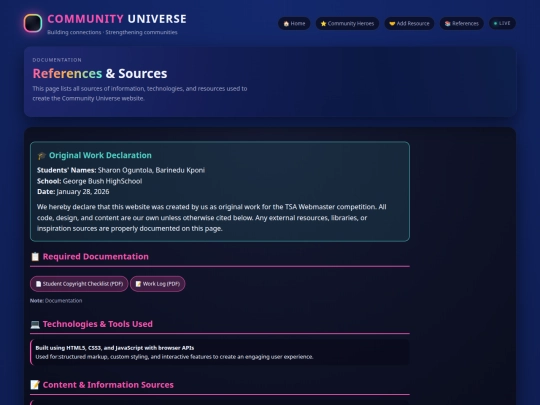This screenshot has width=540, height=405.
Task: Click the memo icon by Content Sources
Action: (x=35, y=385)
